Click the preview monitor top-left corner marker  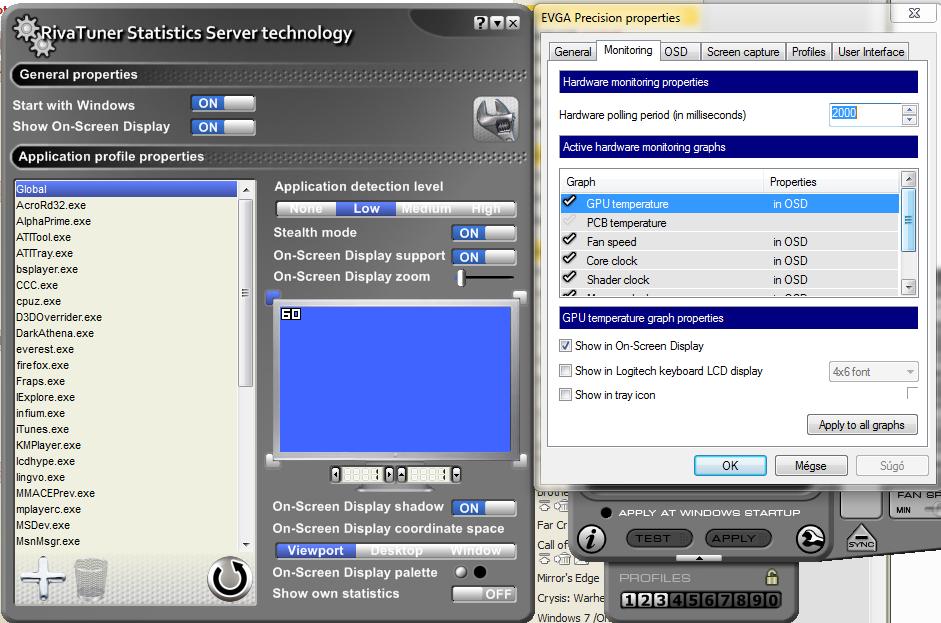(x=273, y=296)
